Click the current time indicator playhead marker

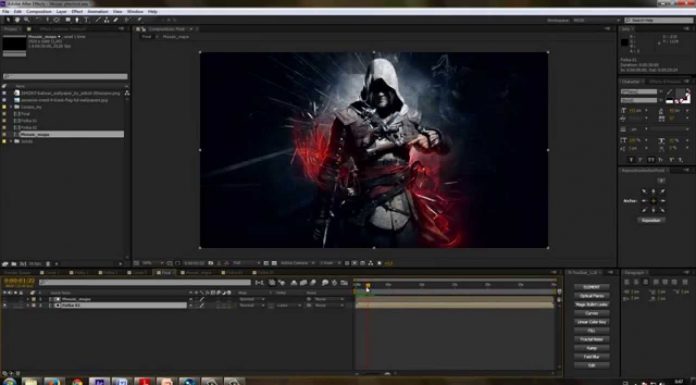tap(368, 285)
